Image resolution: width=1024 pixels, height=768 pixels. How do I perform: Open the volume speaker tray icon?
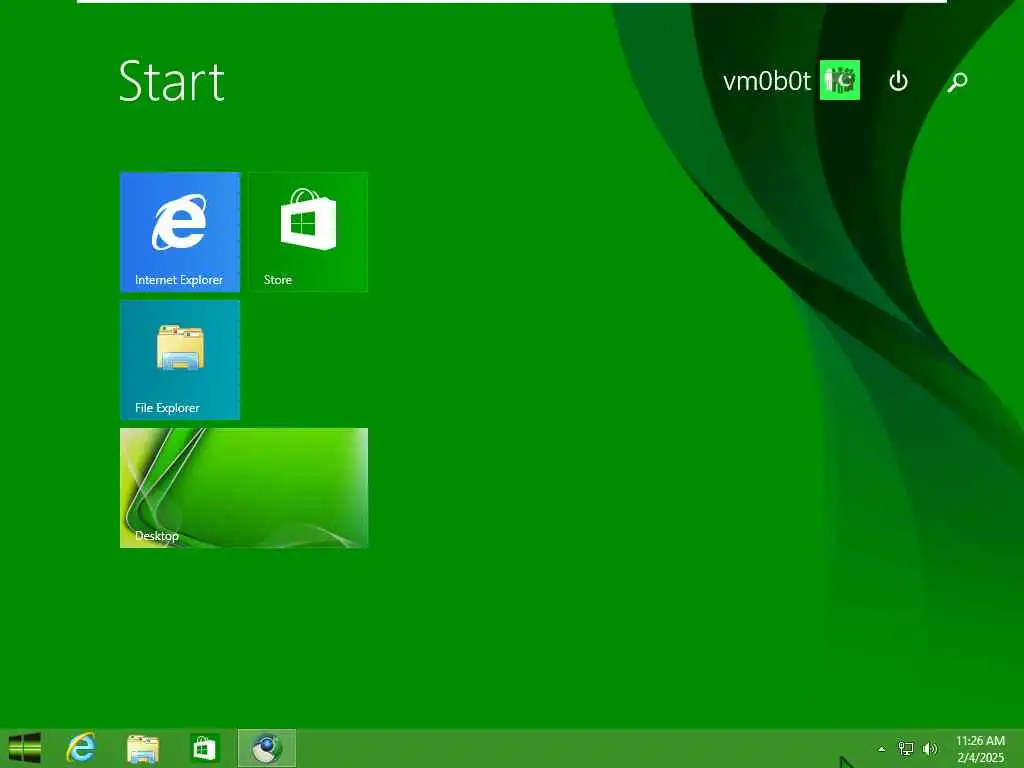pos(930,748)
